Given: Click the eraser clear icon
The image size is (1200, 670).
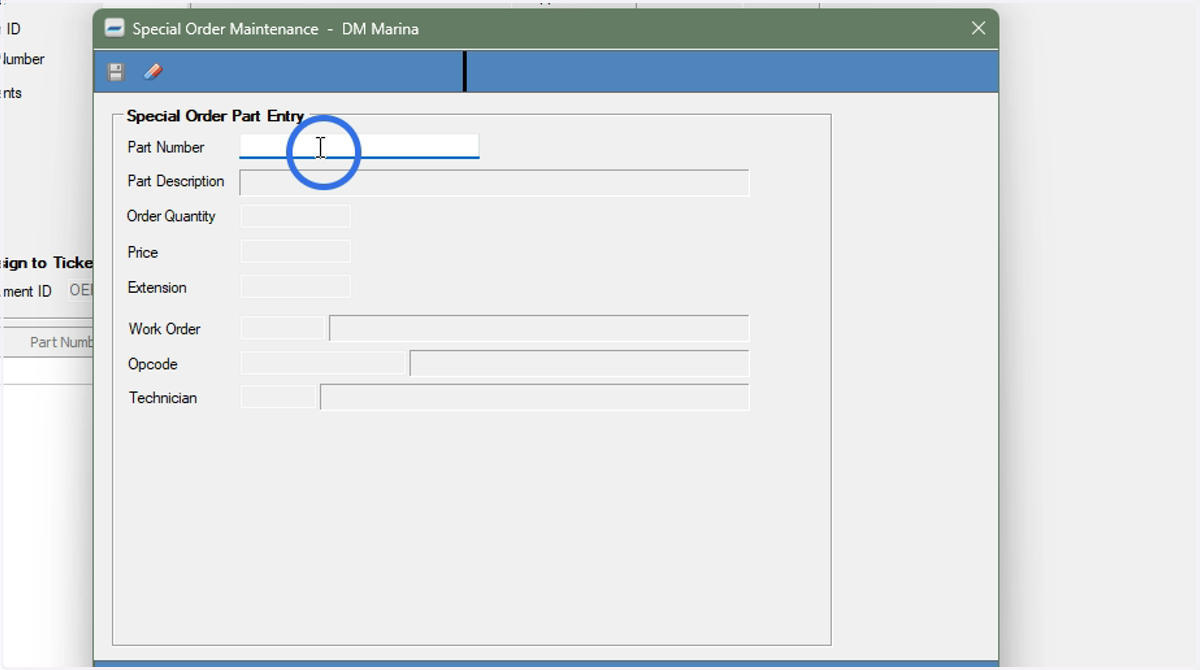Looking at the screenshot, I should tap(152, 72).
